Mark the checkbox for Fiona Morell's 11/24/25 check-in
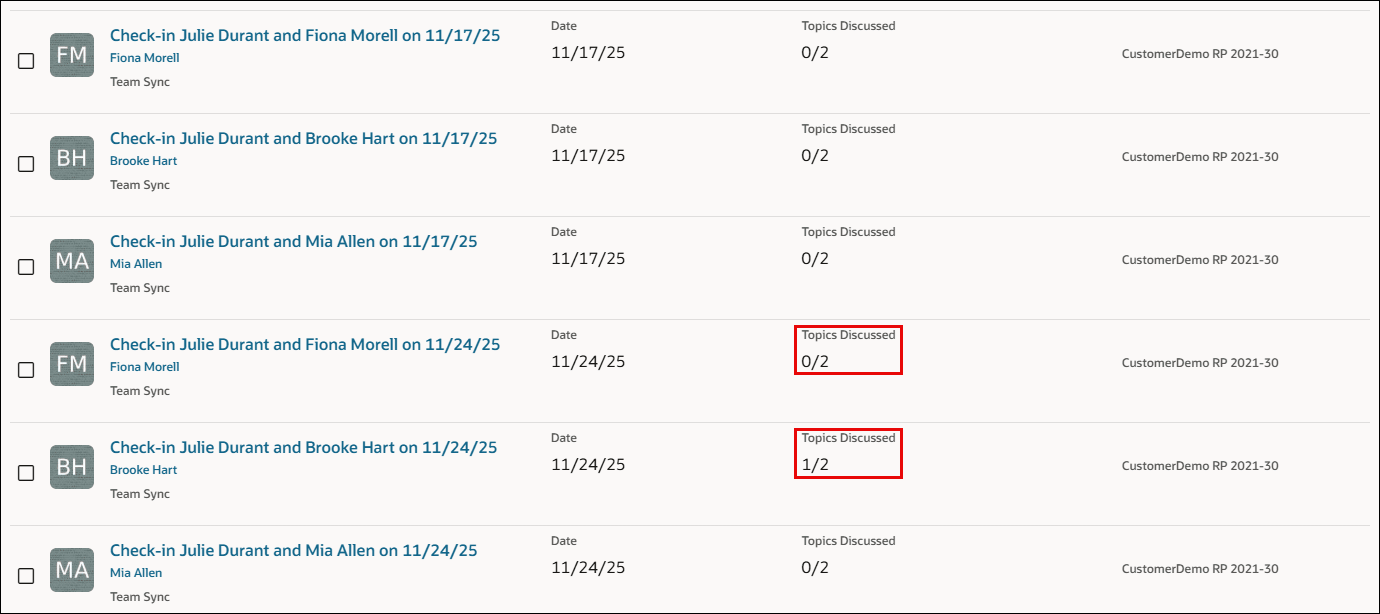1380x614 pixels. 26,370
